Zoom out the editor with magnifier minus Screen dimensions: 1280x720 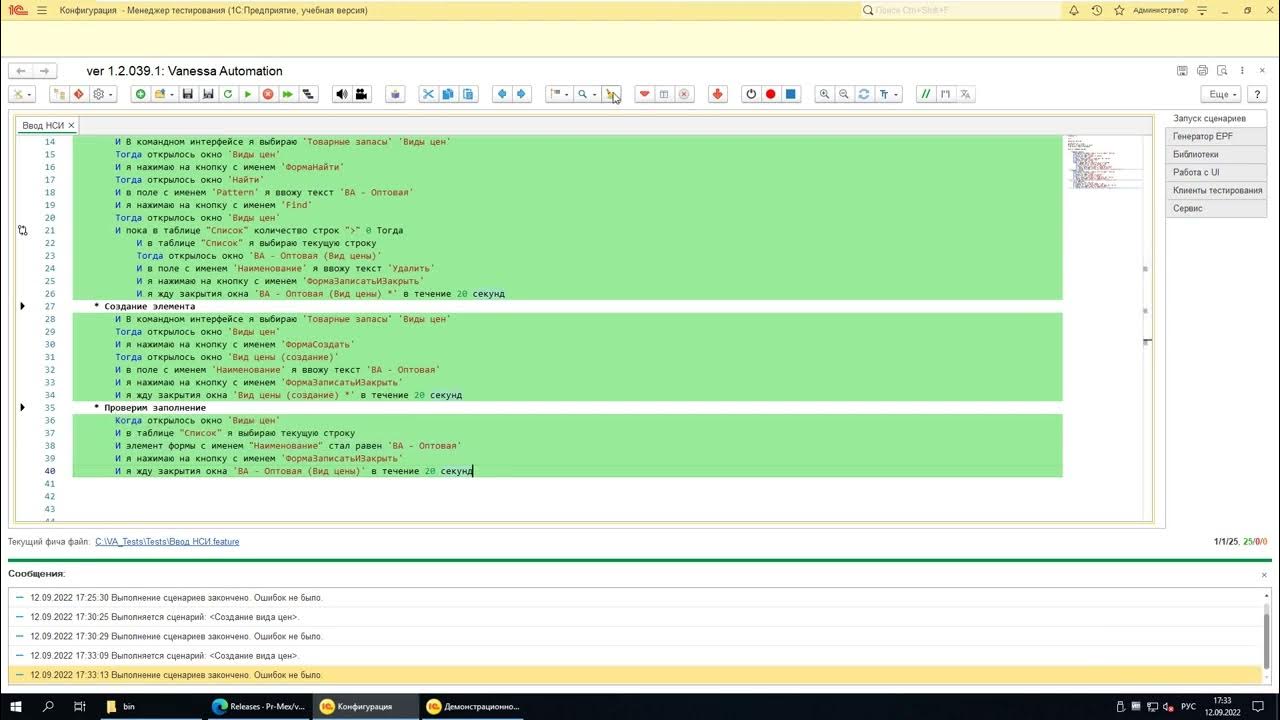(844, 94)
